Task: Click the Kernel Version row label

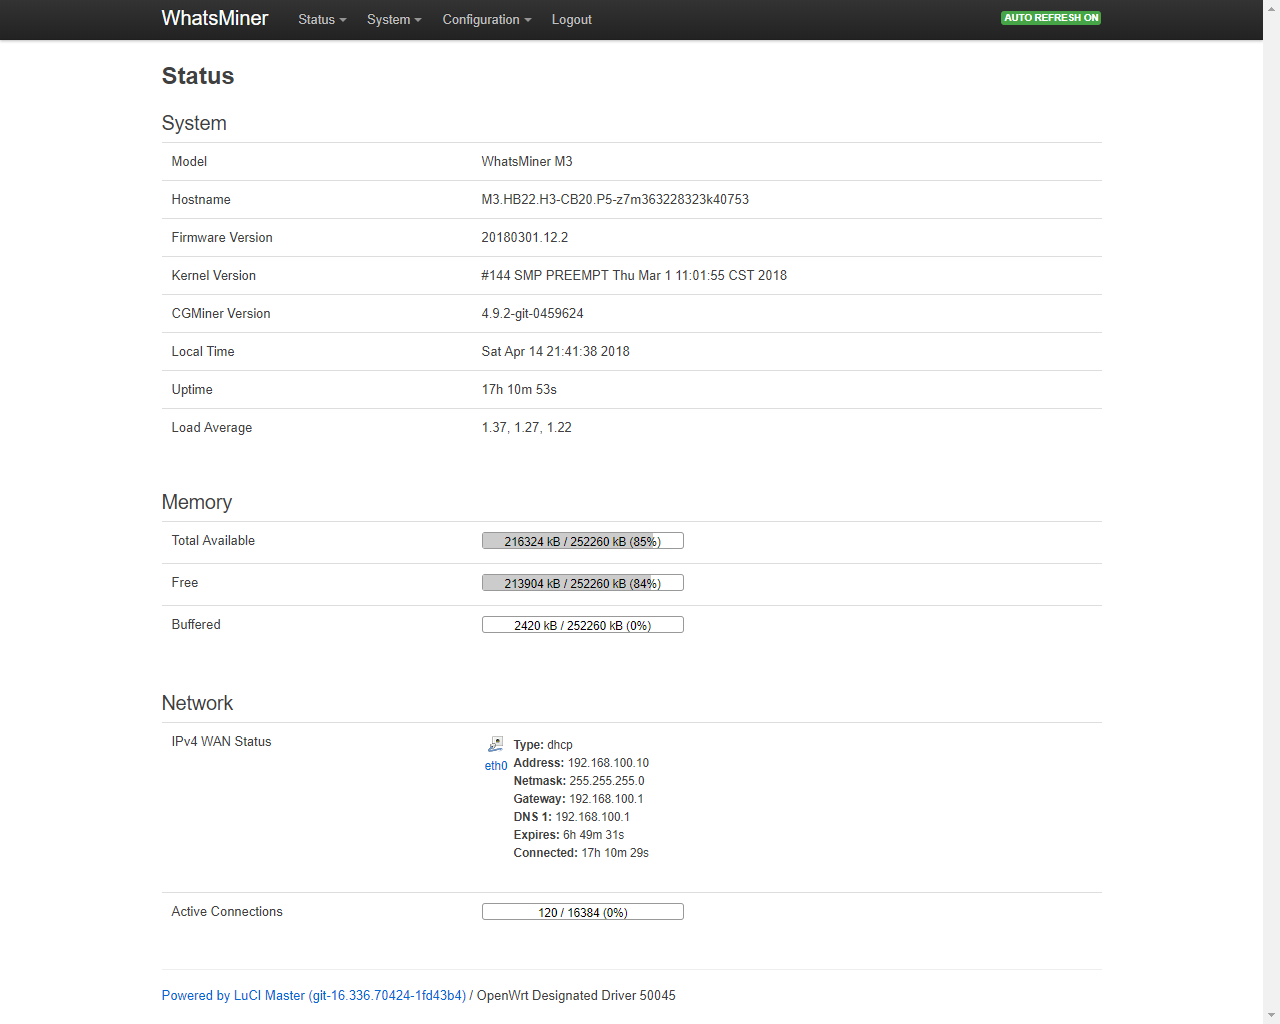Action: coord(214,275)
